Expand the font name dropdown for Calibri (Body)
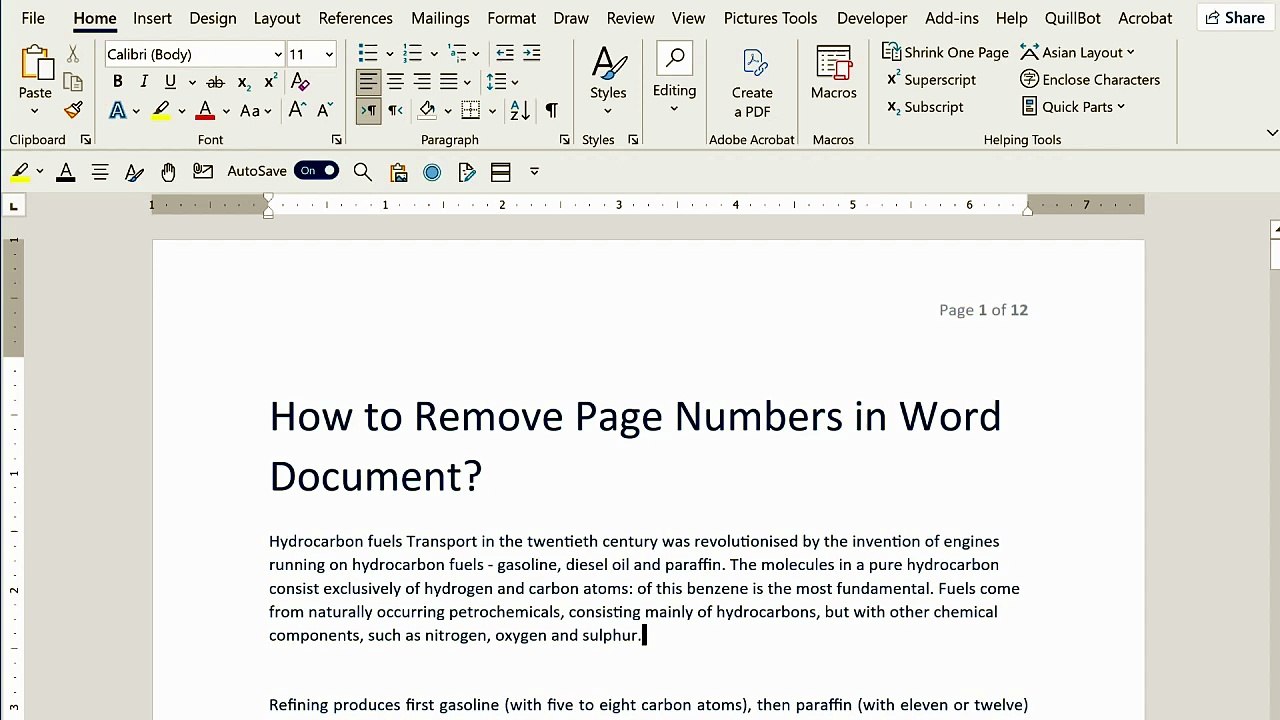1280x720 pixels. tap(278, 54)
